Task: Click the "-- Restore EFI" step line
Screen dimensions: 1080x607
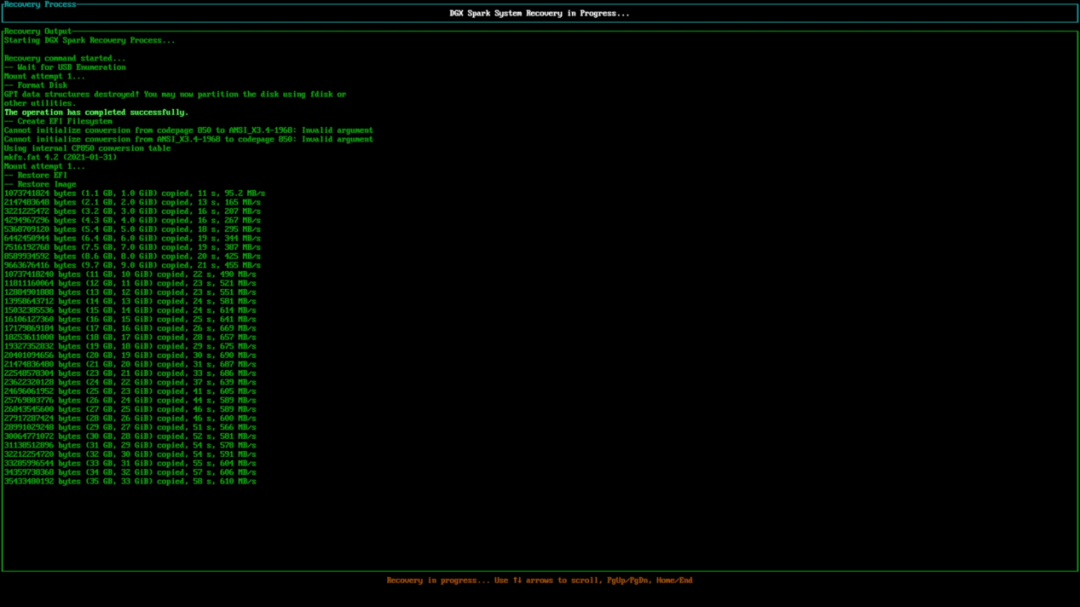Action: point(36,175)
